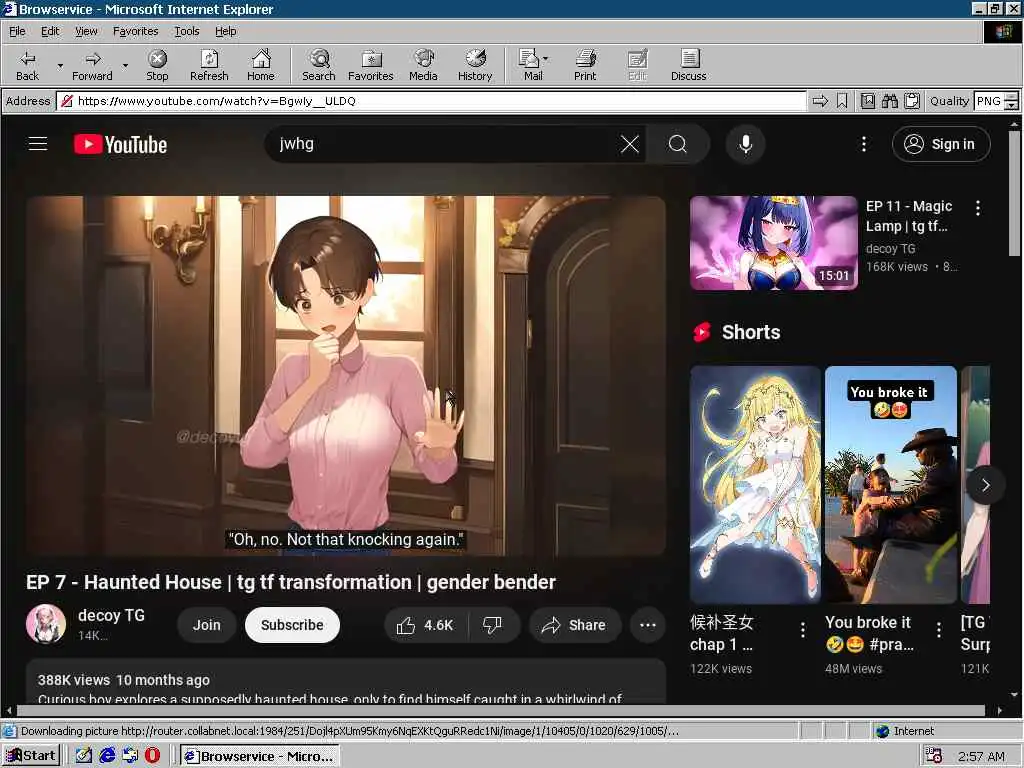Click the Haunted House video player
This screenshot has width=1024, height=768.
click(x=346, y=376)
